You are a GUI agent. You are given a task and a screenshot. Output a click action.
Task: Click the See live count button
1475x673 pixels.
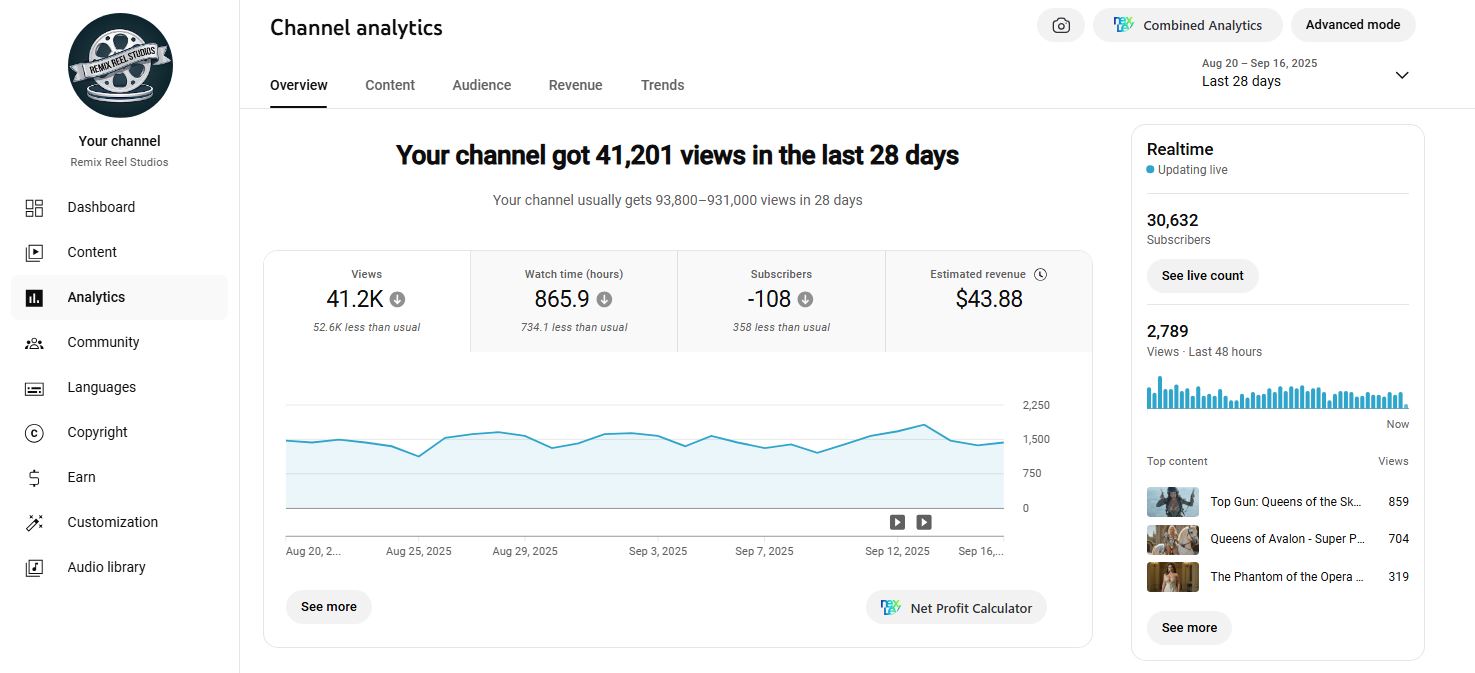click(1202, 276)
